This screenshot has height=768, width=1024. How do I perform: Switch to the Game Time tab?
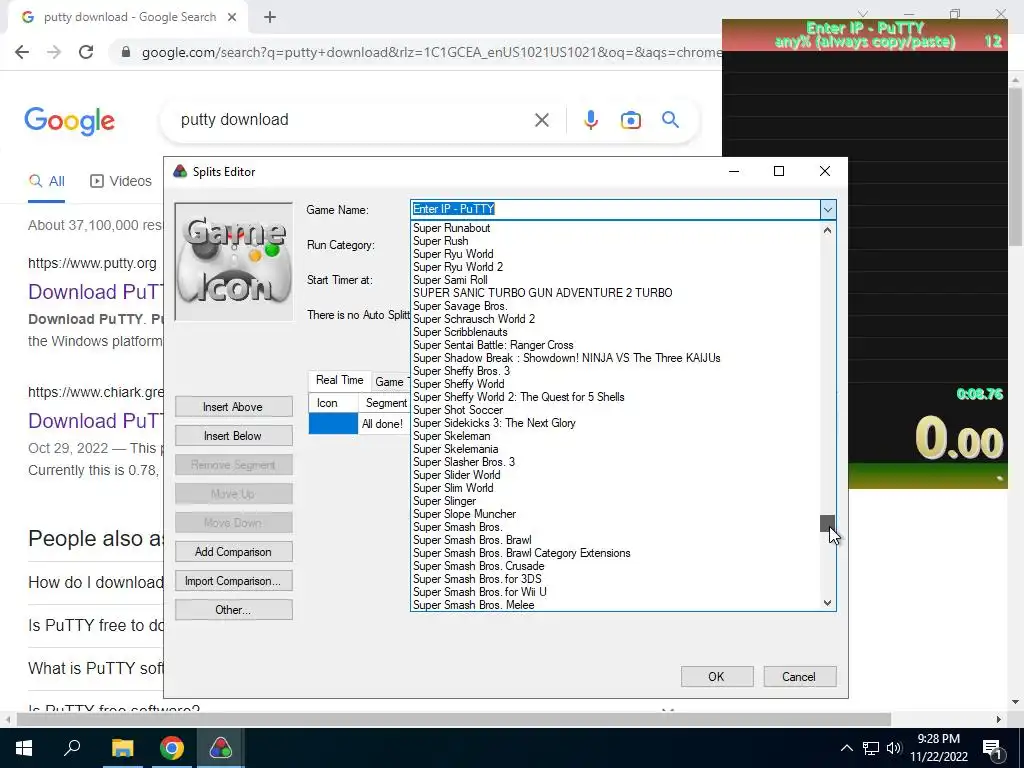click(391, 382)
